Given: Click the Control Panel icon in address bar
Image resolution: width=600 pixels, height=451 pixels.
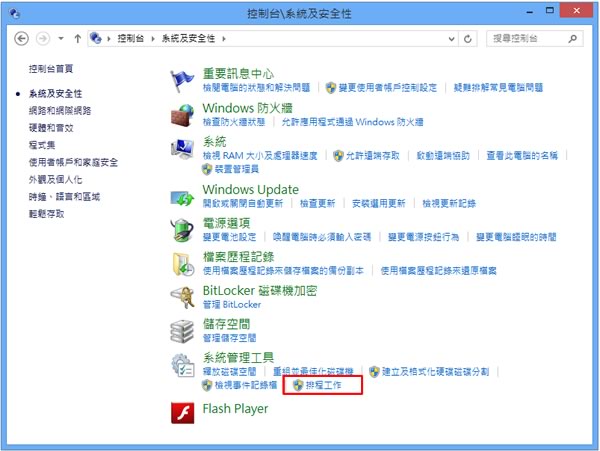Looking at the screenshot, I should (x=96, y=38).
